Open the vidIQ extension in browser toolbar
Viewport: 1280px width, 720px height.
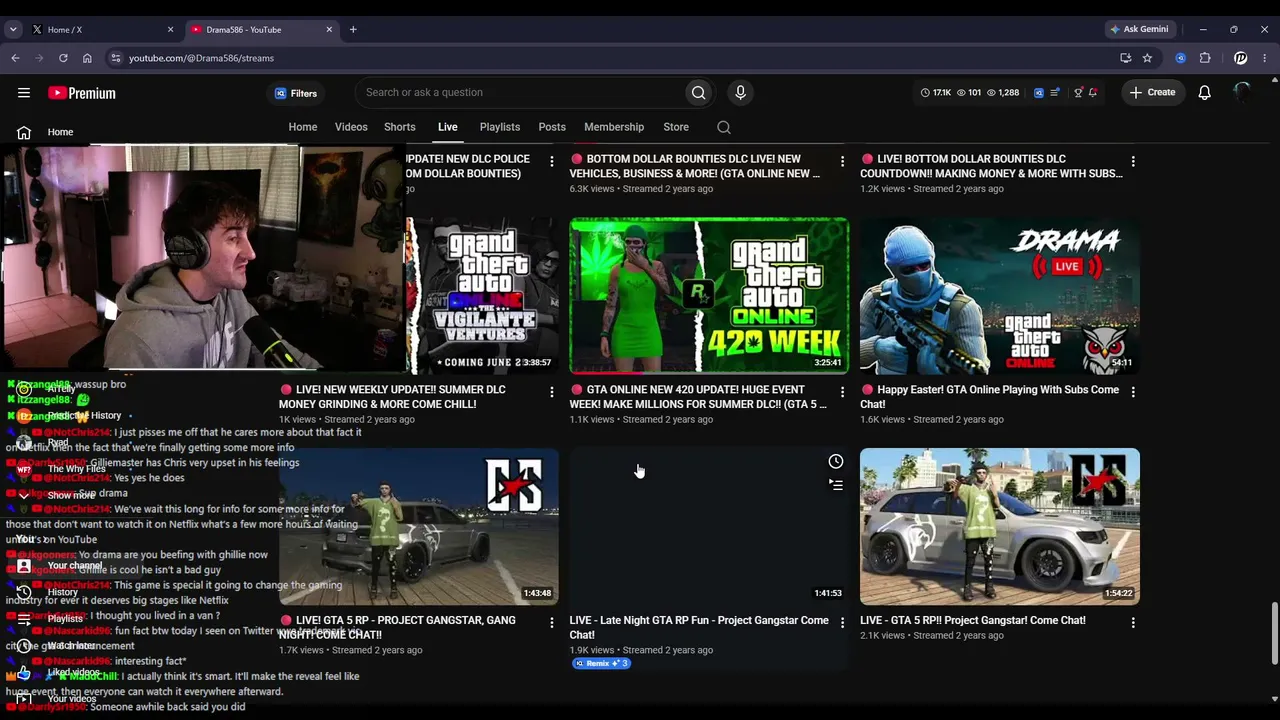click(x=1181, y=58)
